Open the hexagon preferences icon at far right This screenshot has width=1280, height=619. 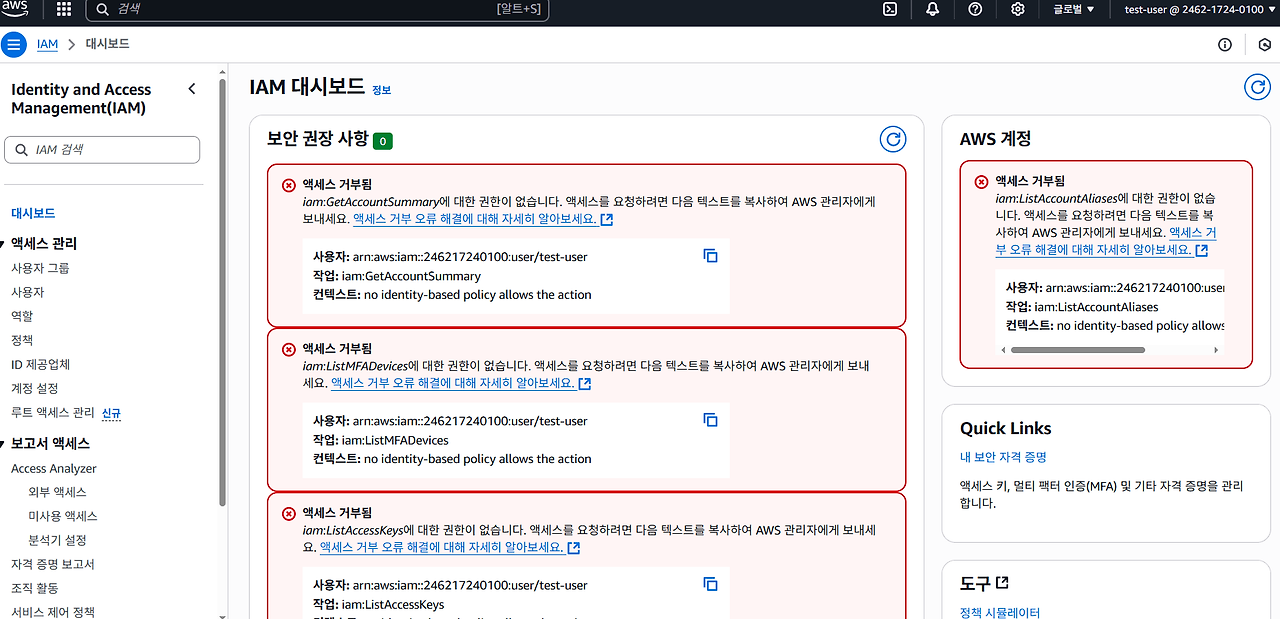coord(1265,45)
